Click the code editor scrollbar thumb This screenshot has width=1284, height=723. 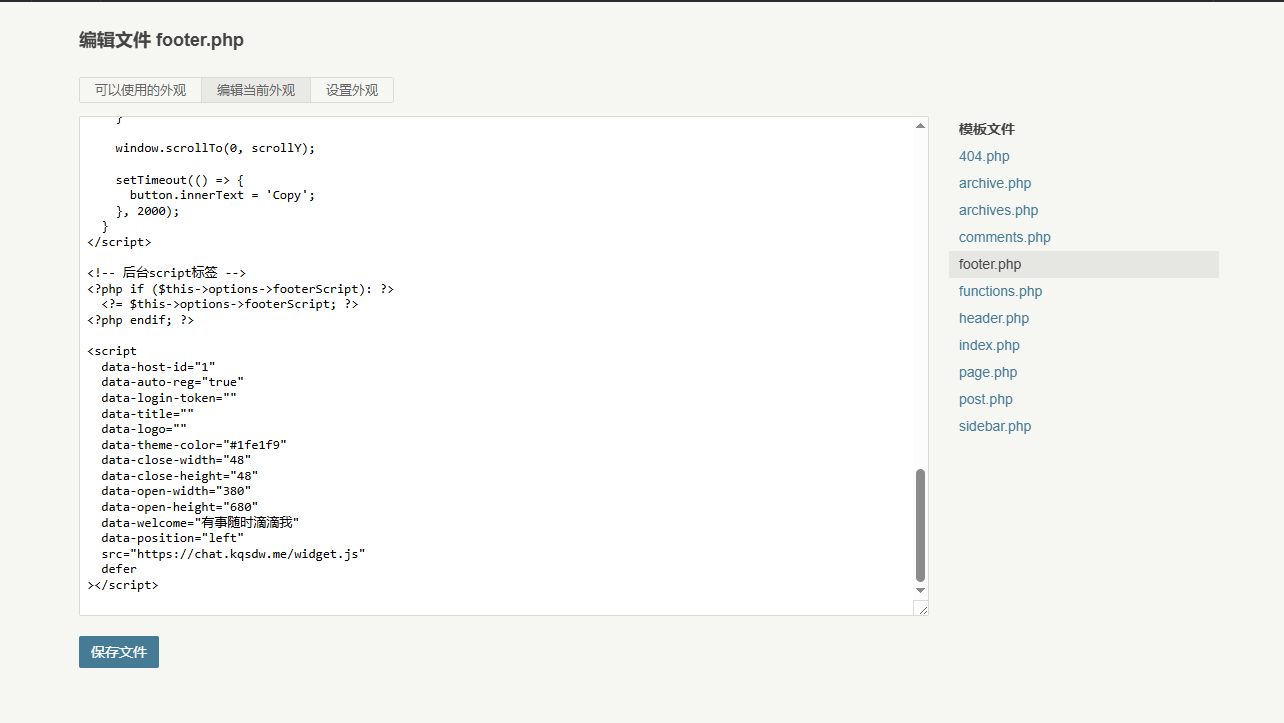coord(920,525)
